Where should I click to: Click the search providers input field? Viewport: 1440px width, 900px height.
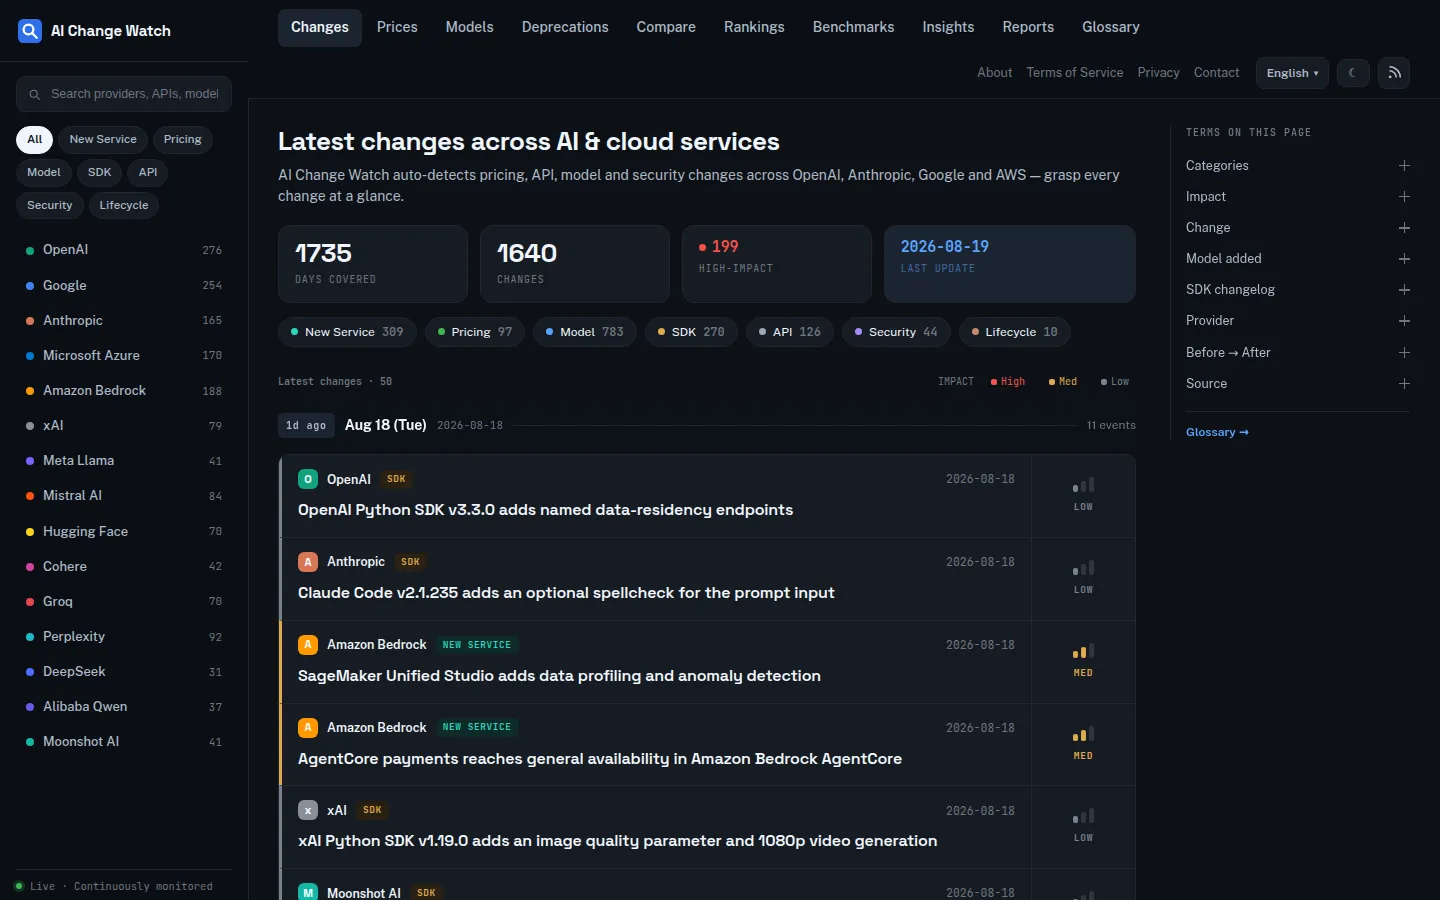[x=124, y=94]
